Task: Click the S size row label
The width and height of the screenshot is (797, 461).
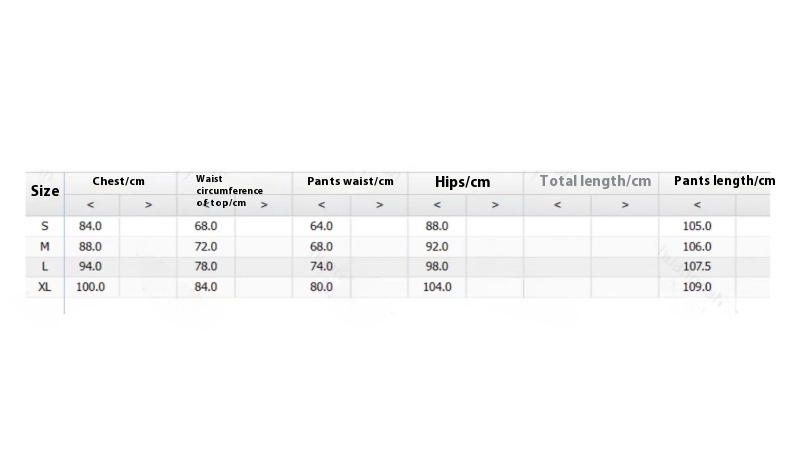Action: tap(45, 226)
